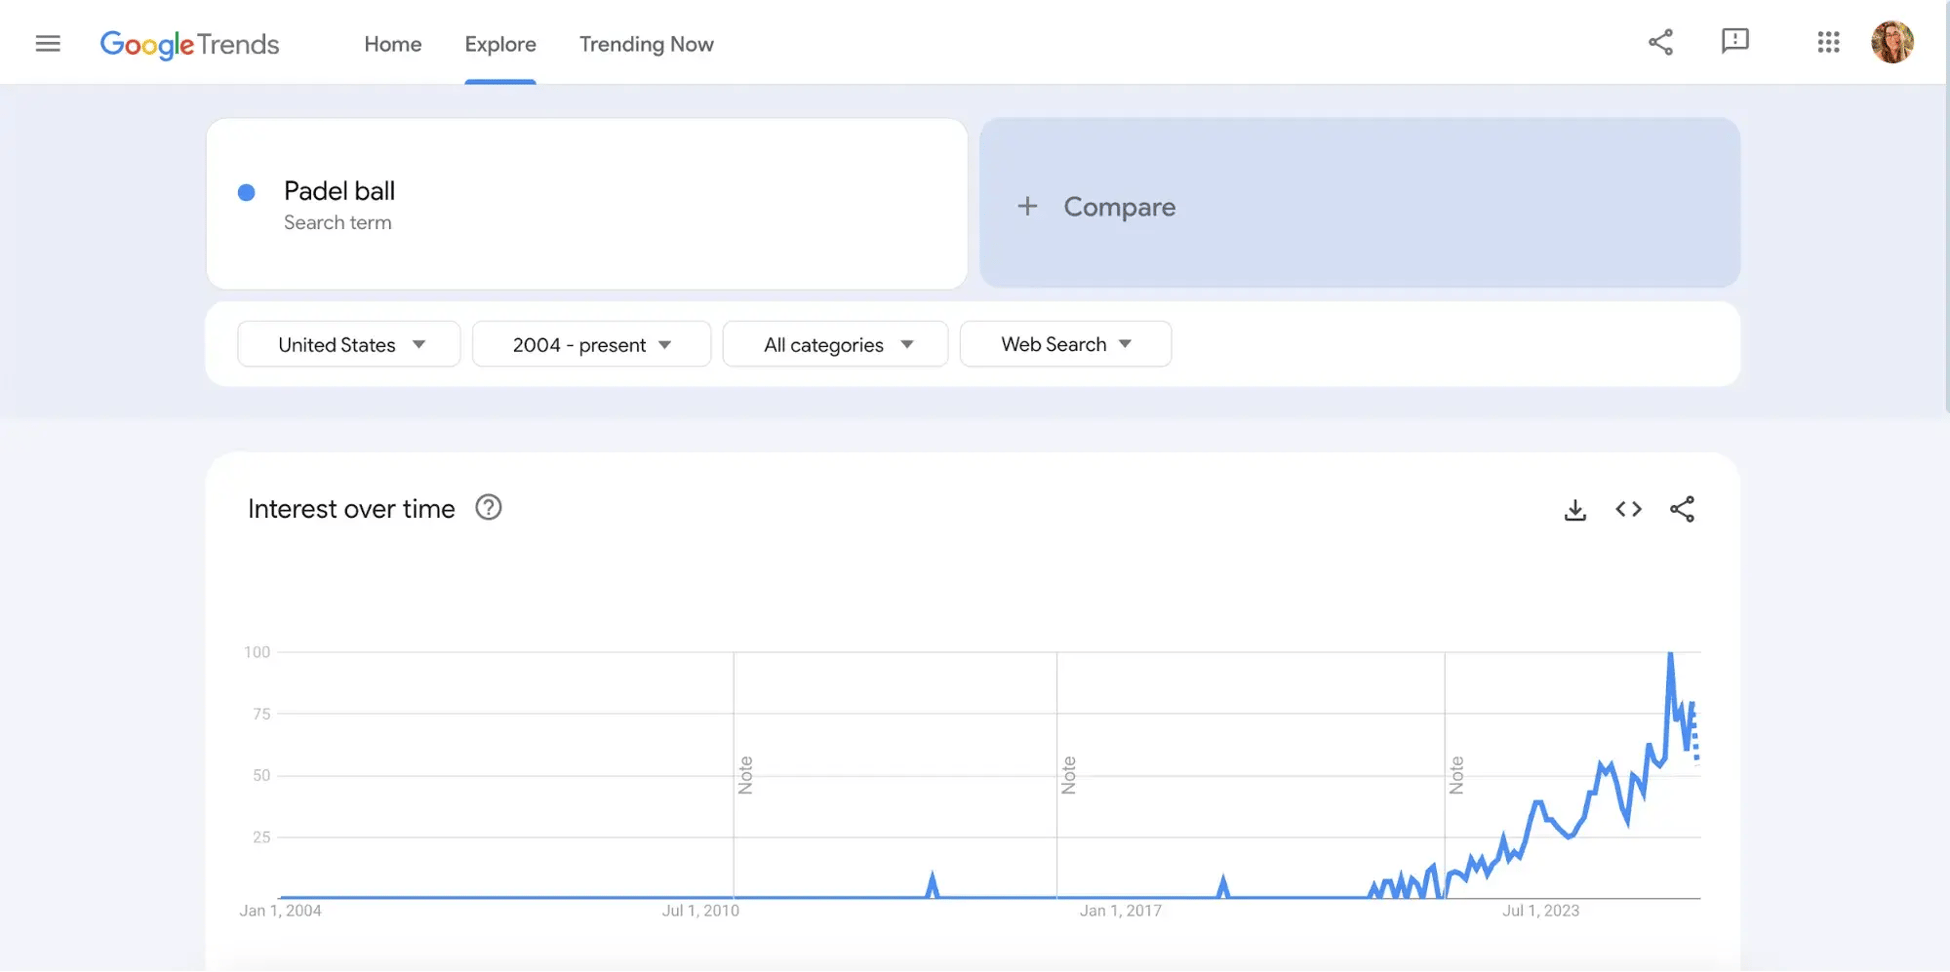Click the Note marker near Jul 1, 2023

click(1456, 775)
